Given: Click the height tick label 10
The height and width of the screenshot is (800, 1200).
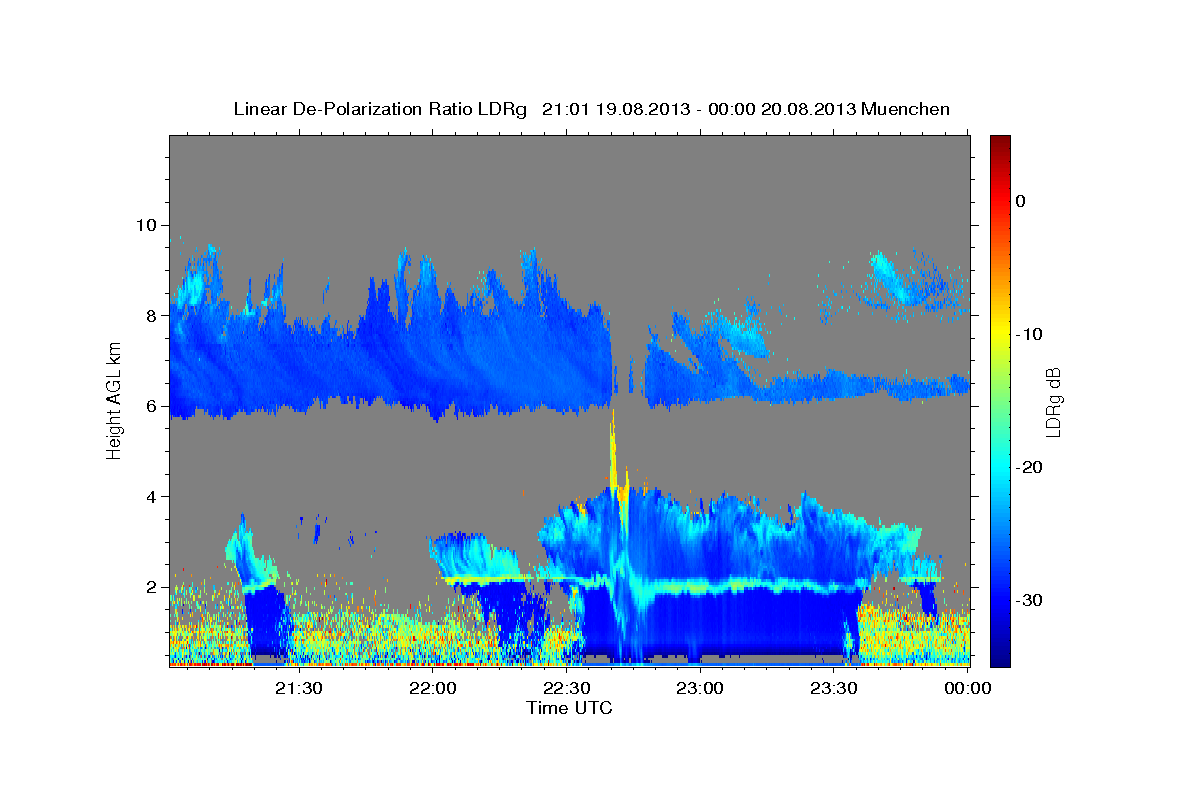Looking at the screenshot, I should point(145,225).
